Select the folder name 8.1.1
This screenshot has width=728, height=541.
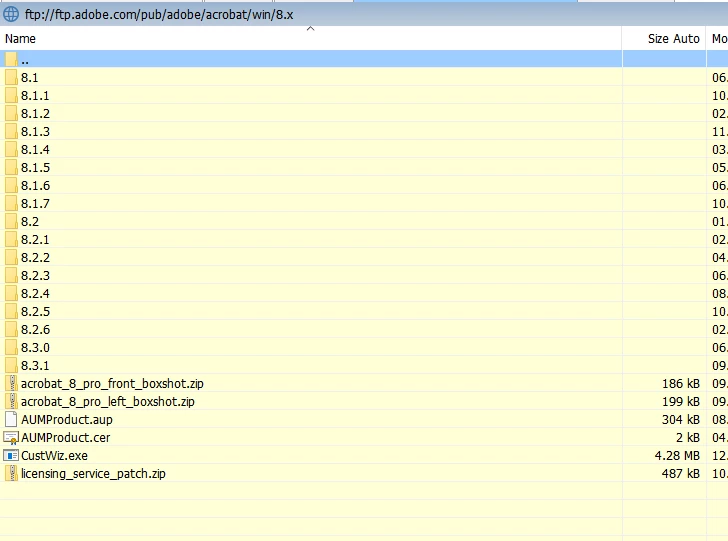click(35, 96)
